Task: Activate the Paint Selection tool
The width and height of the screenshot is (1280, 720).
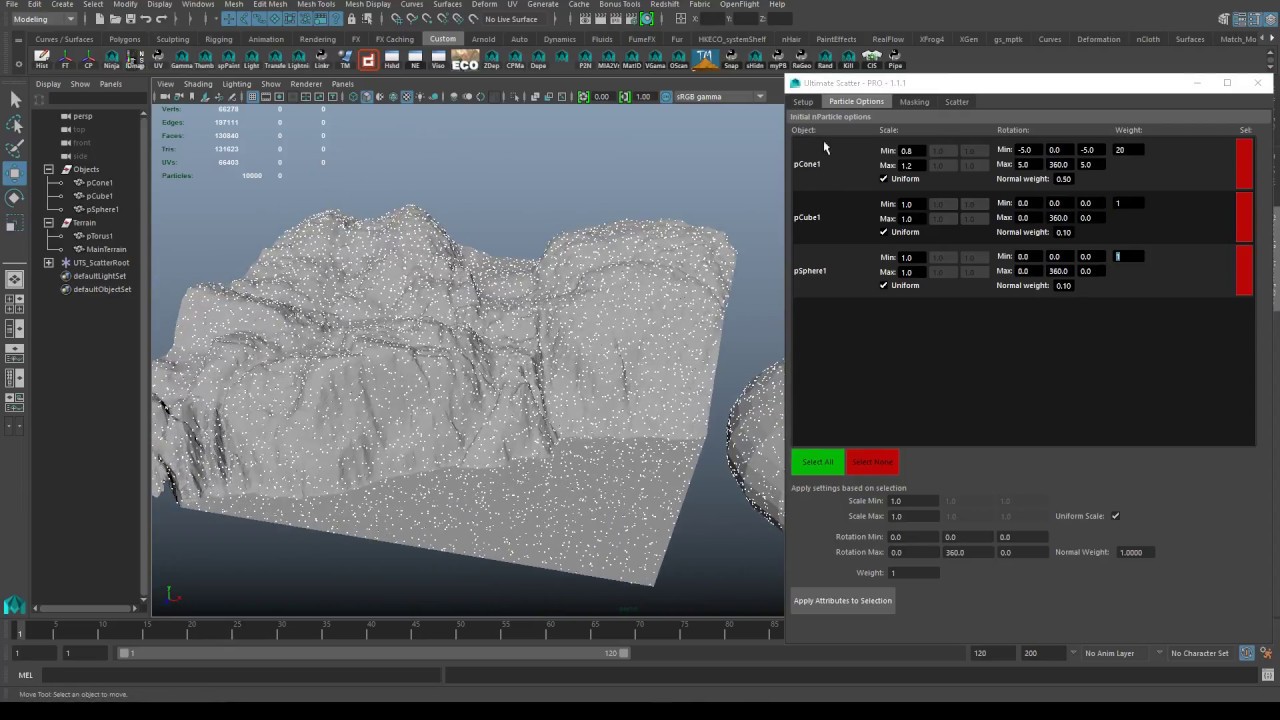Action: pyautogui.click(x=15, y=149)
